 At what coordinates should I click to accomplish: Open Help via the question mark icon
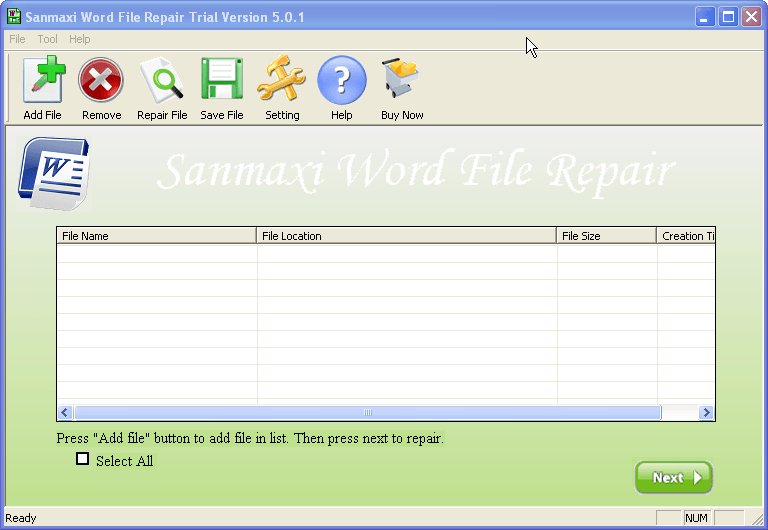click(341, 80)
